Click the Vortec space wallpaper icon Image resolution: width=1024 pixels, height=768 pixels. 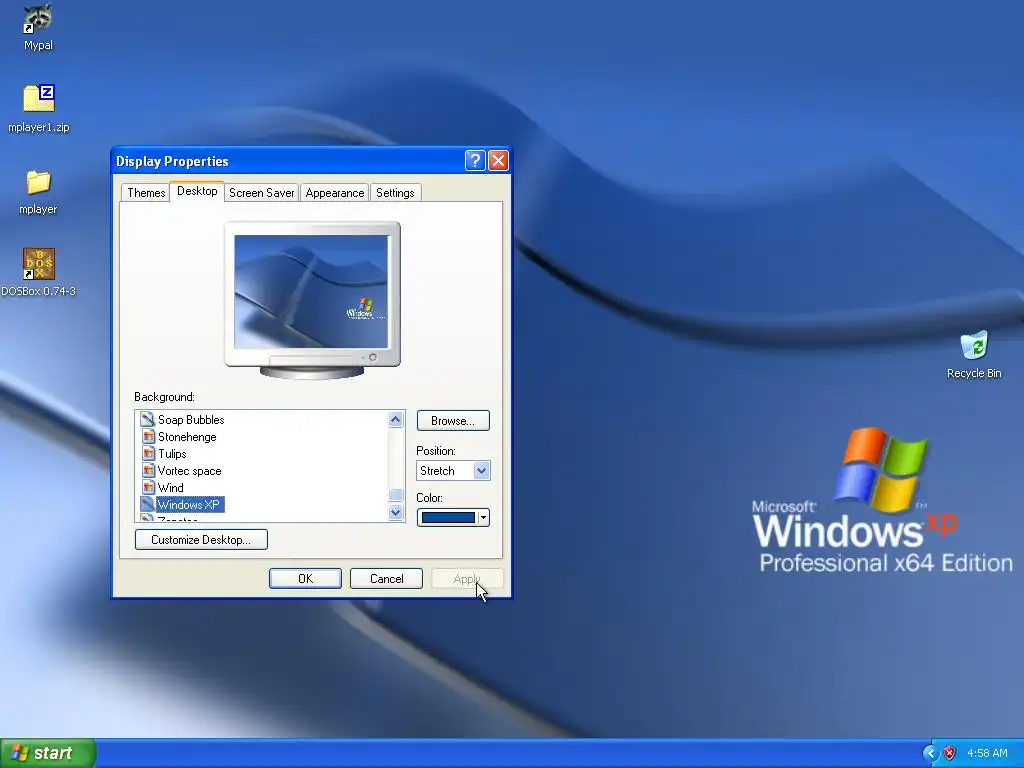(x=148, y=470)
